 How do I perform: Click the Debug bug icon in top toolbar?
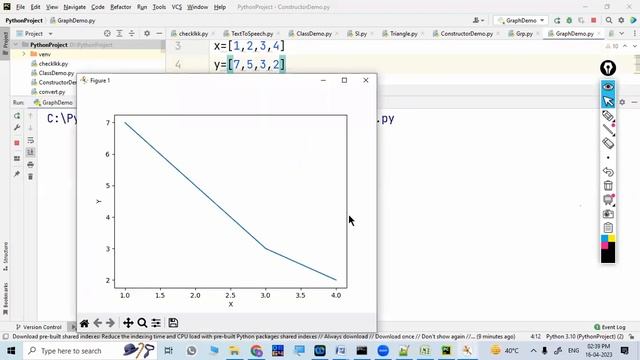coord(569,20)
